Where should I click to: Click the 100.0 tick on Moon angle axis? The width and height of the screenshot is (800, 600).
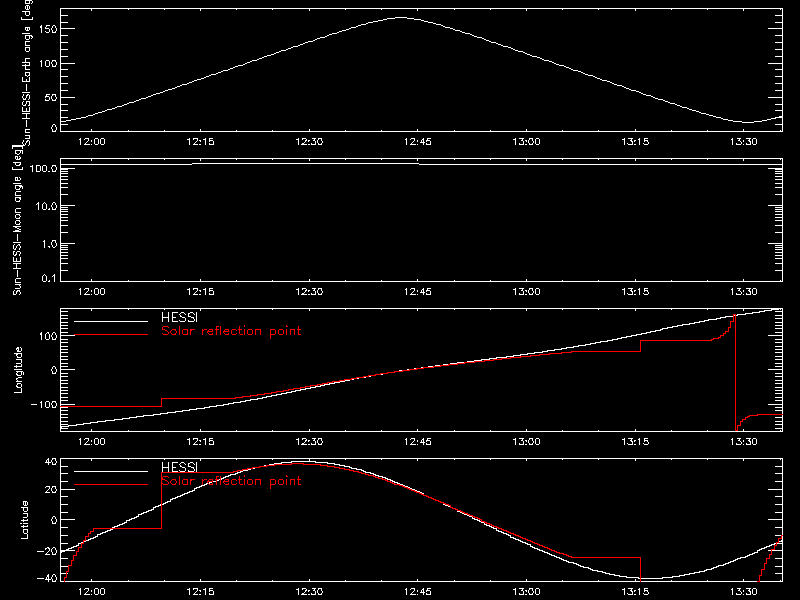[44, 168]
